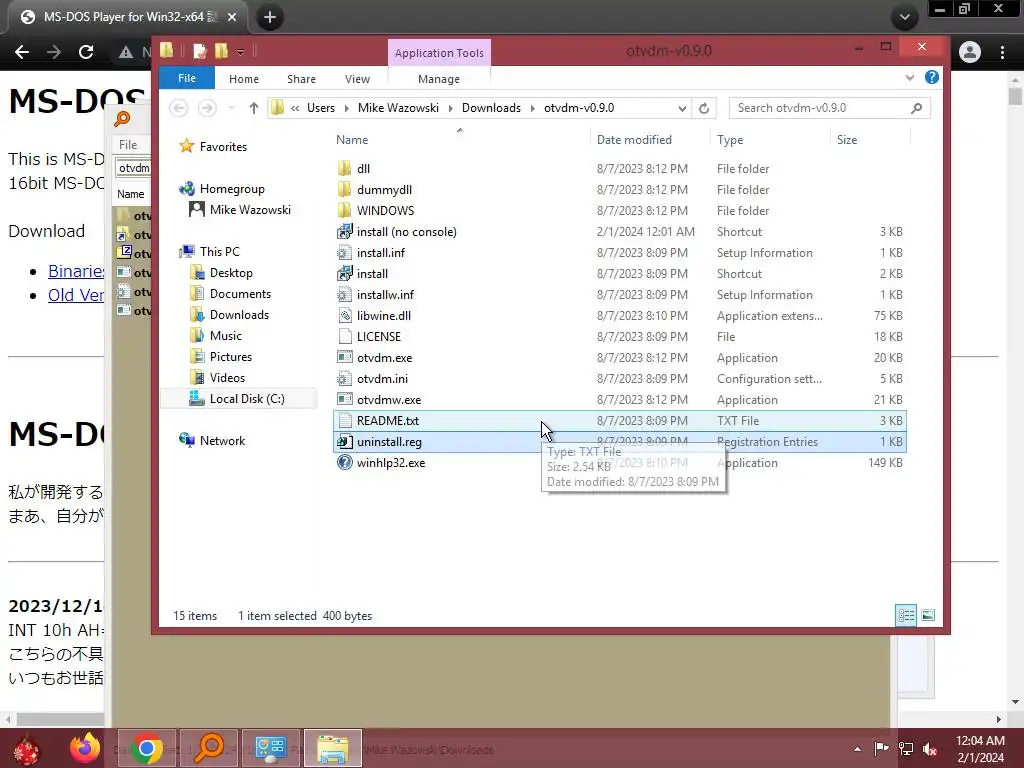Click the Explorer forward navigation arrow
This screenshot has height=768, width=1024.
pyautogui.click(x=207, y=108)
